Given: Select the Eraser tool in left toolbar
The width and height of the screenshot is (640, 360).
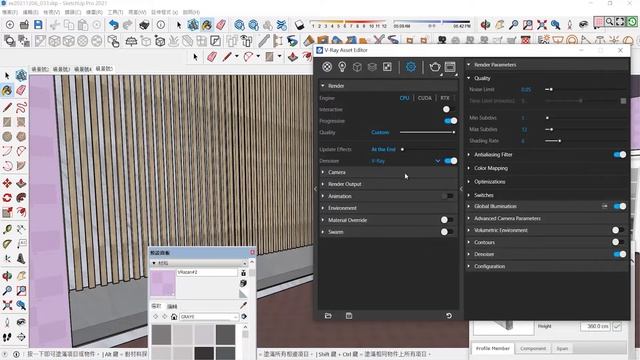Looking at the screenshot, I should [21, 90].
